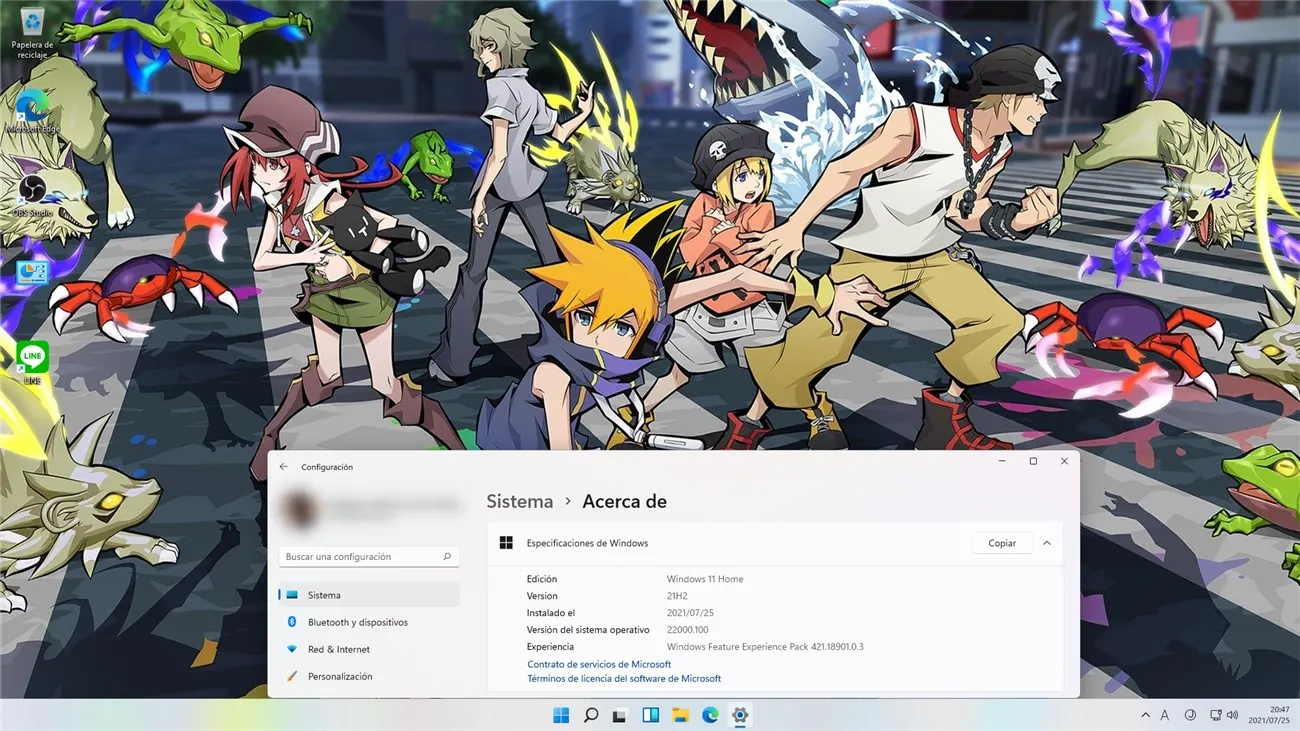Image resolution: width=1300 pixels, height=731 pixels.
Task: Select the Settings gear in the taskbar
Action: 740,715
